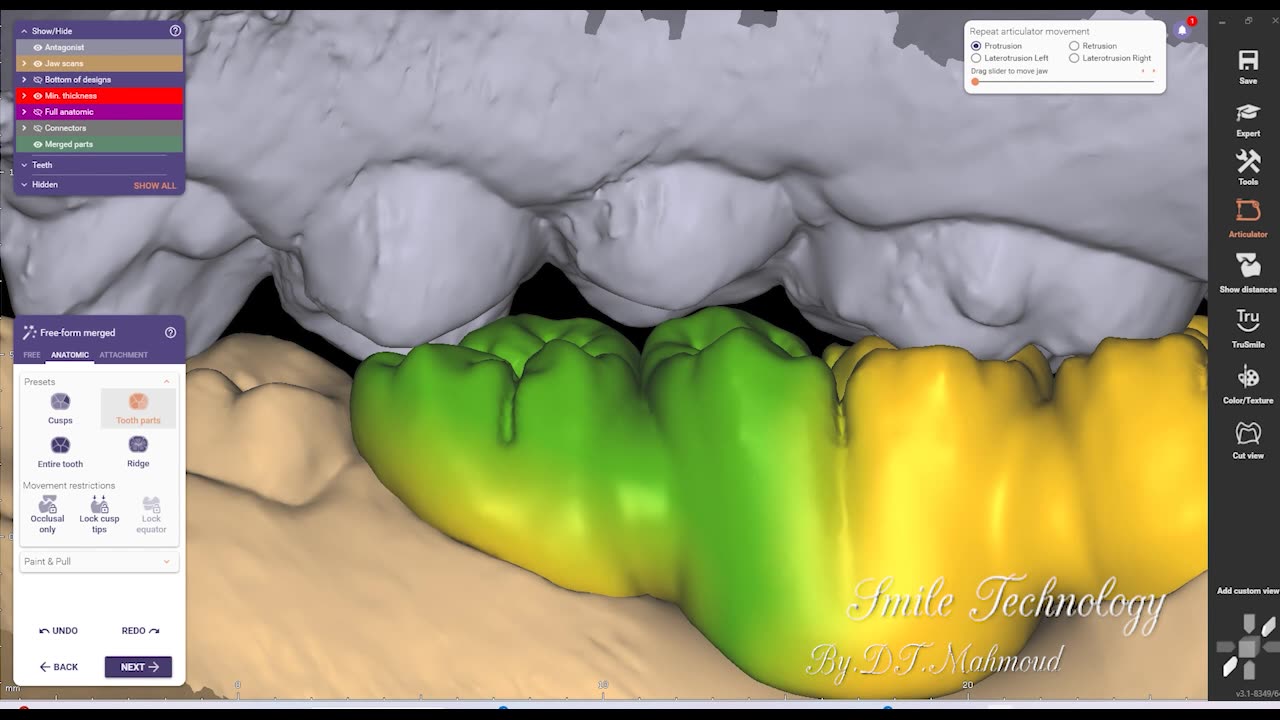Click the view orientation cube widget
This screenshot has width=1280, height=720.
(x=1247, y=646)
